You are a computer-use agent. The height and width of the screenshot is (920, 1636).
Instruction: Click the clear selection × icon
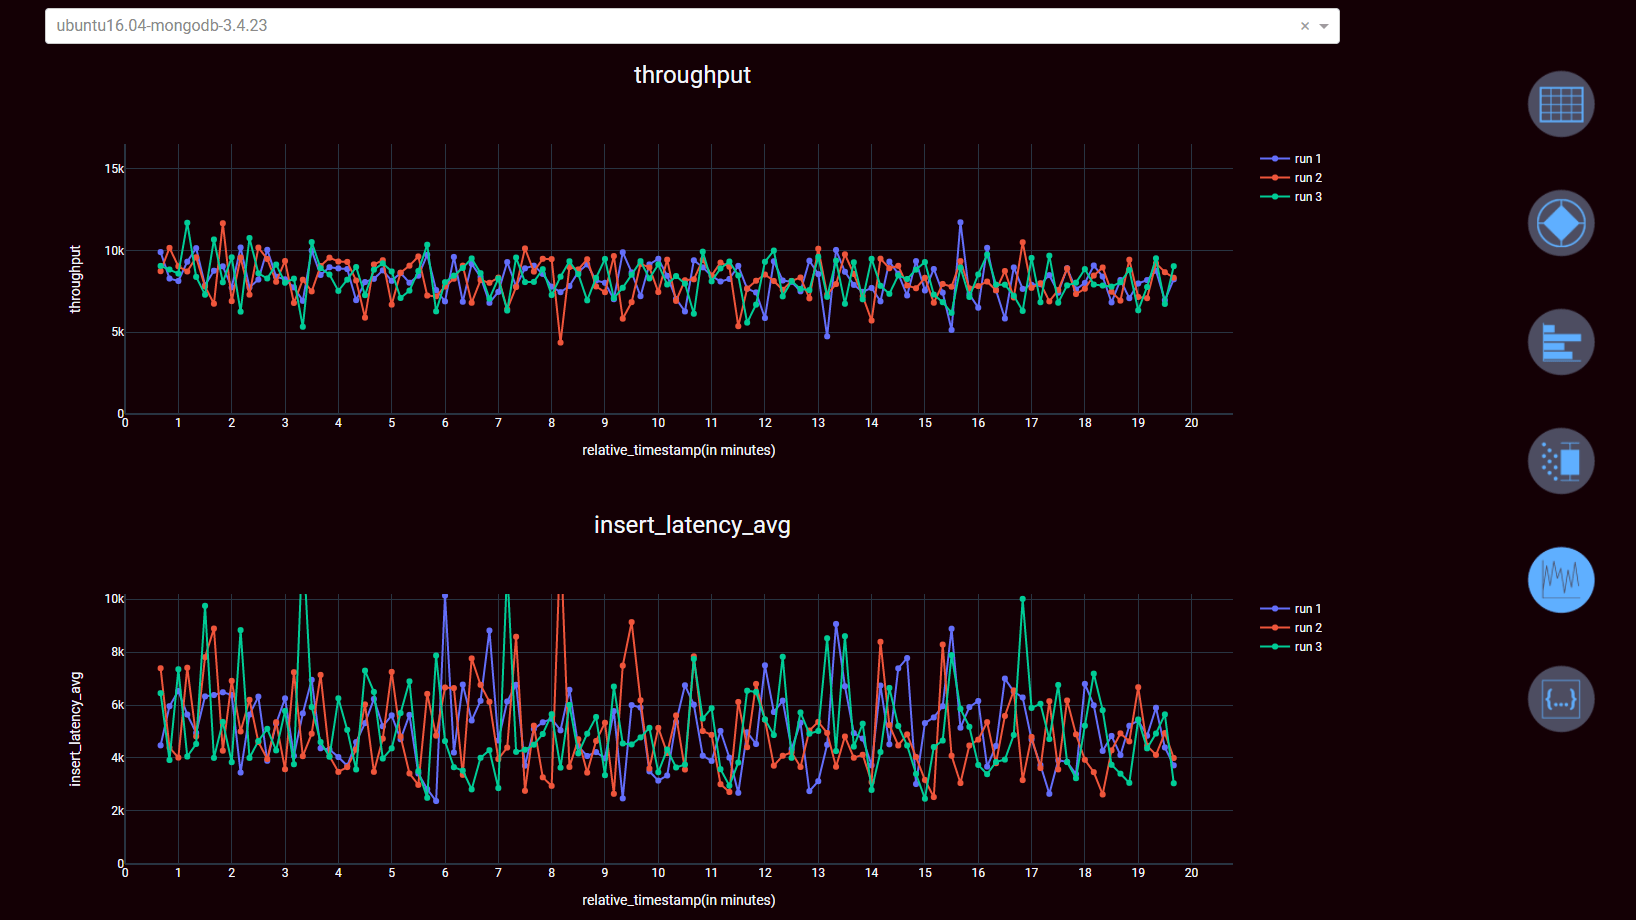(x=1304, y=26)
